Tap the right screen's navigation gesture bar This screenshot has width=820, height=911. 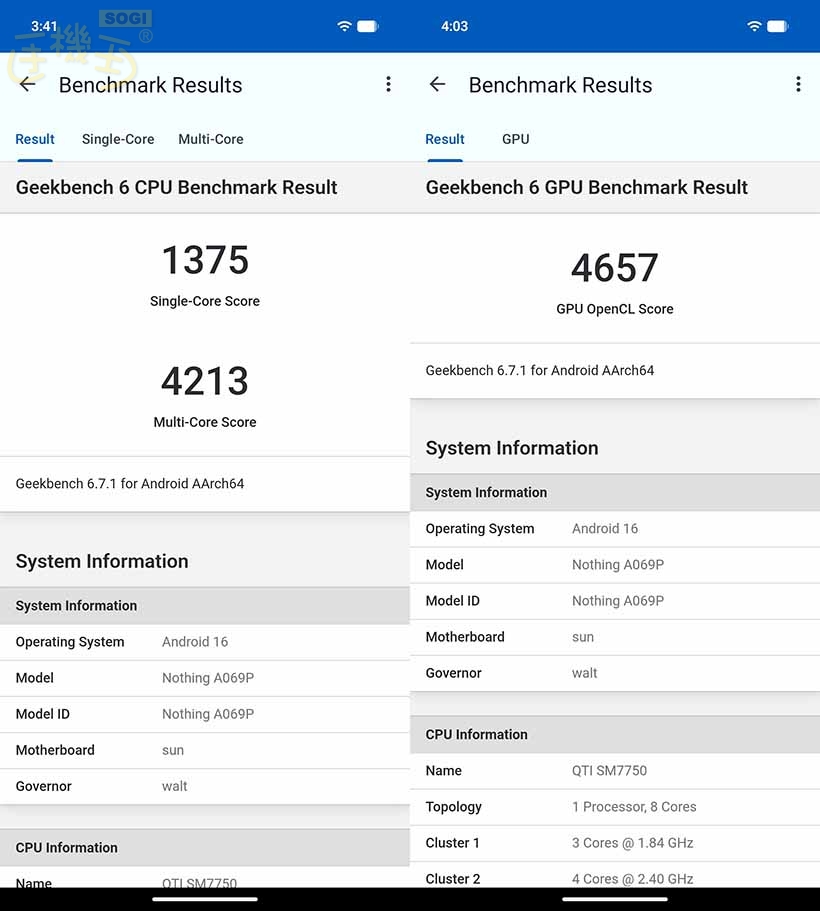tap(615, 899)
